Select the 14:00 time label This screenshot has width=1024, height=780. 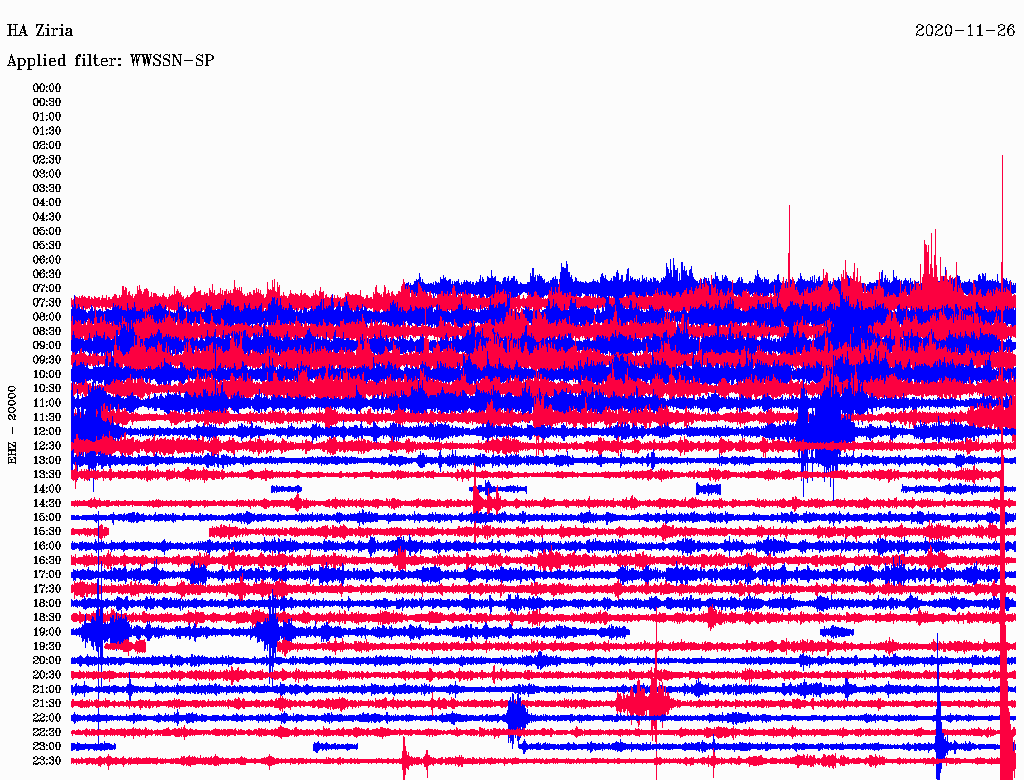tap(47, 489)
